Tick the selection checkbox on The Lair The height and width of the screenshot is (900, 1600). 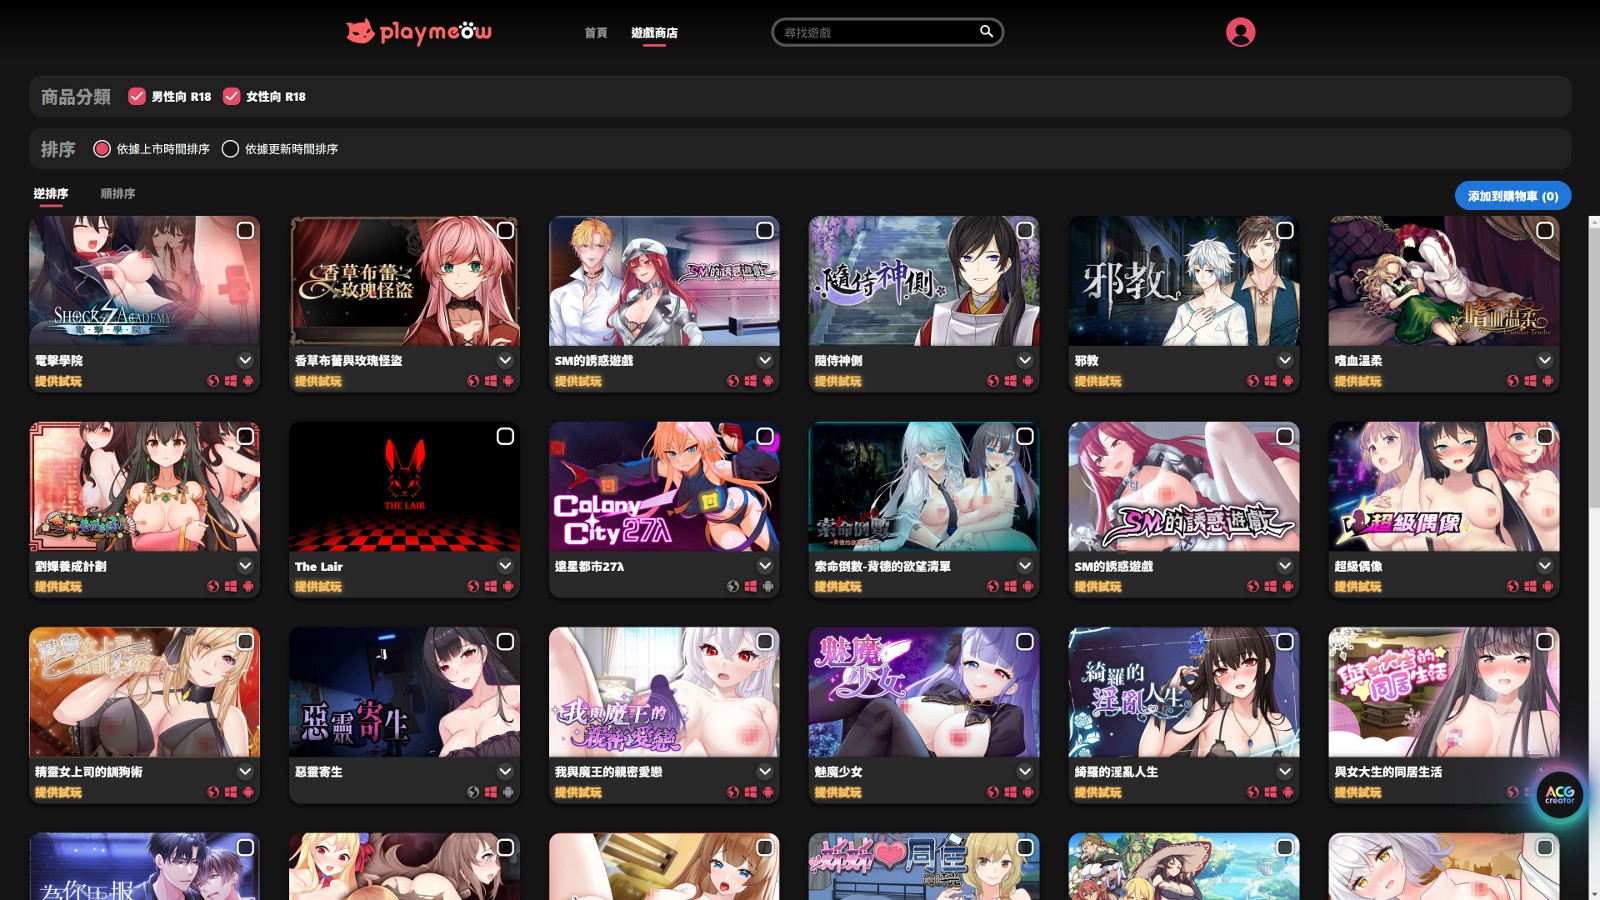(505, 437)
